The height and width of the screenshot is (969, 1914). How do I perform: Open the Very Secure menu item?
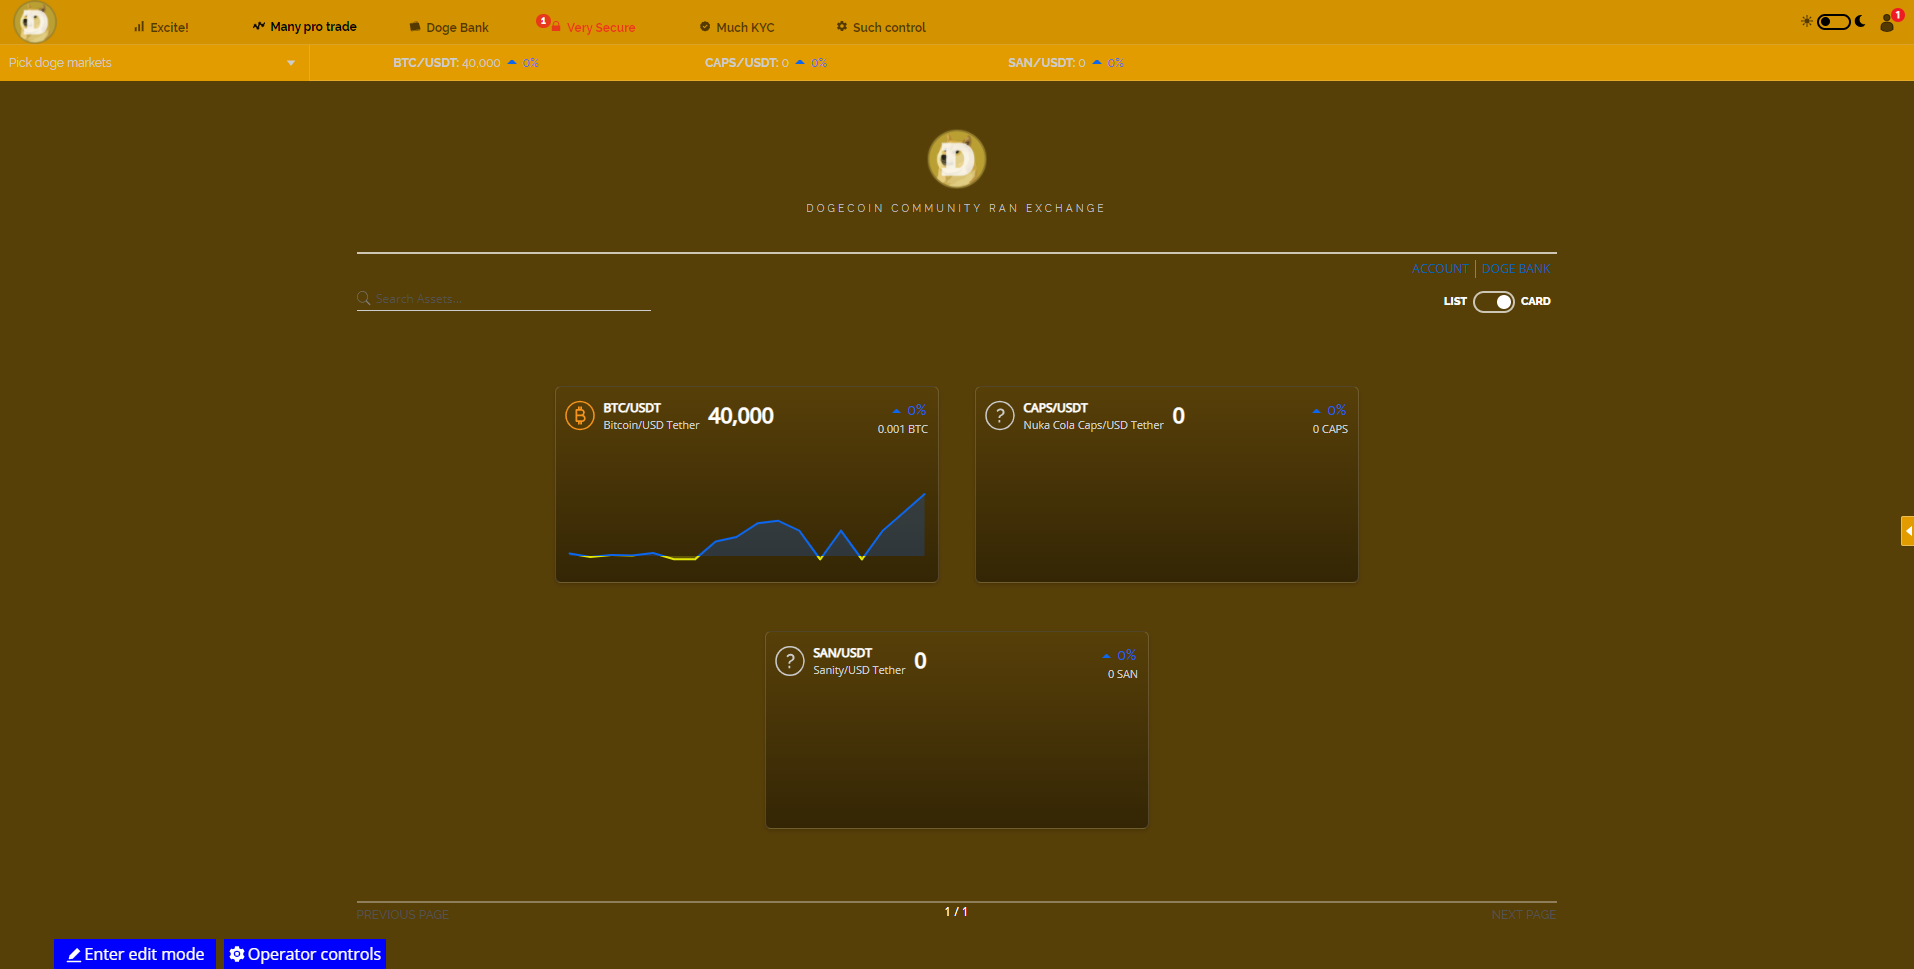click(x=600, y=28)
